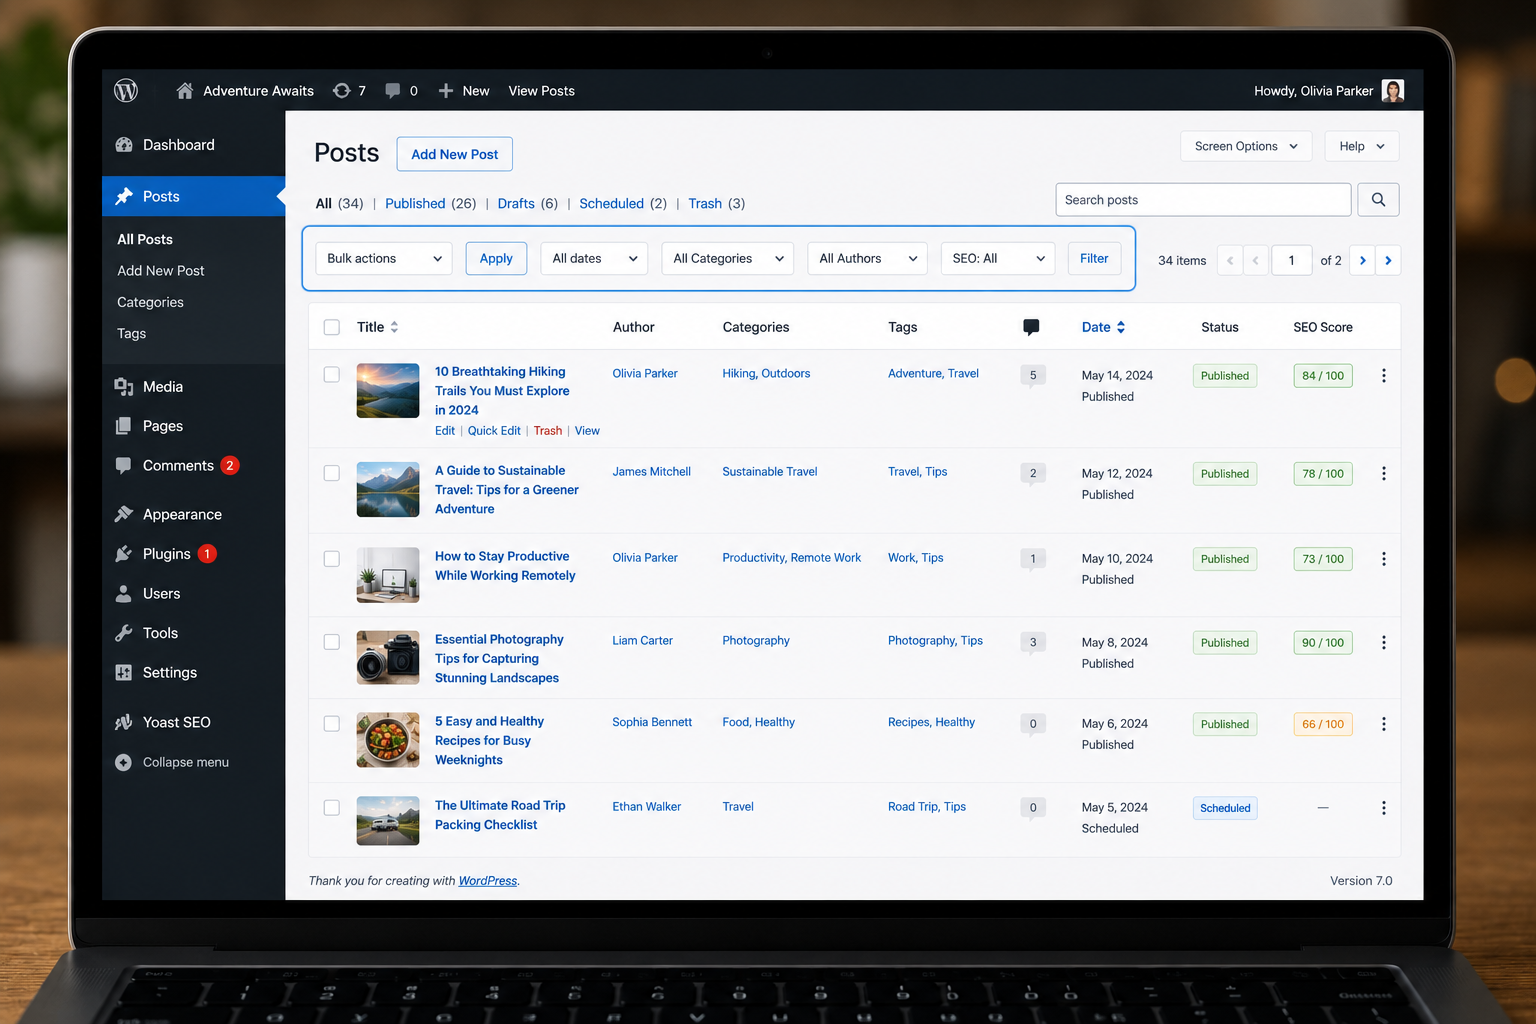
Task: Open row actions for Road Trip post
Action: click(1384, 808)
